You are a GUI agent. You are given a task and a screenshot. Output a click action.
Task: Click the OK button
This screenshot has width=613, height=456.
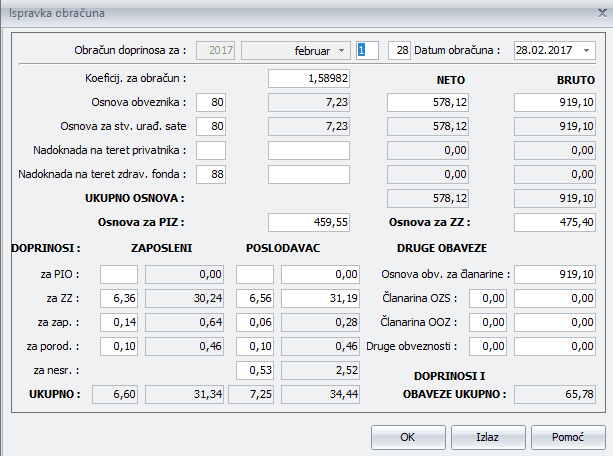tap(407, 437)
